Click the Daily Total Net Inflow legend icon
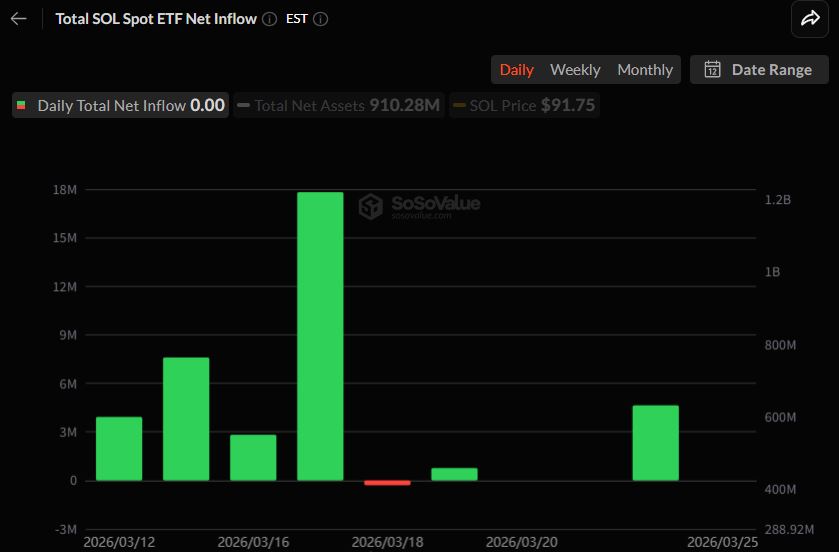The height and width of the screenshot is (552, 839). [x=22, y=105]
